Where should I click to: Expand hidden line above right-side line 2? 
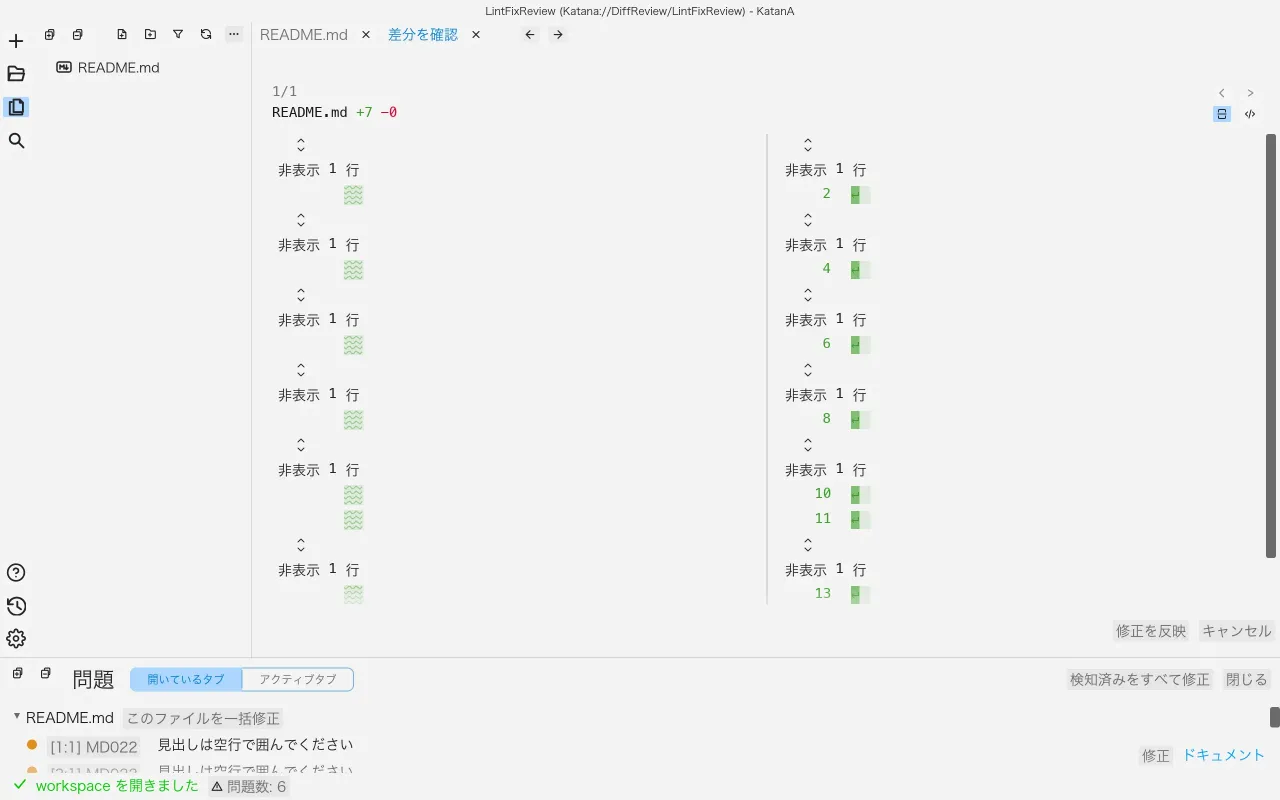click(x=808, y=145)
